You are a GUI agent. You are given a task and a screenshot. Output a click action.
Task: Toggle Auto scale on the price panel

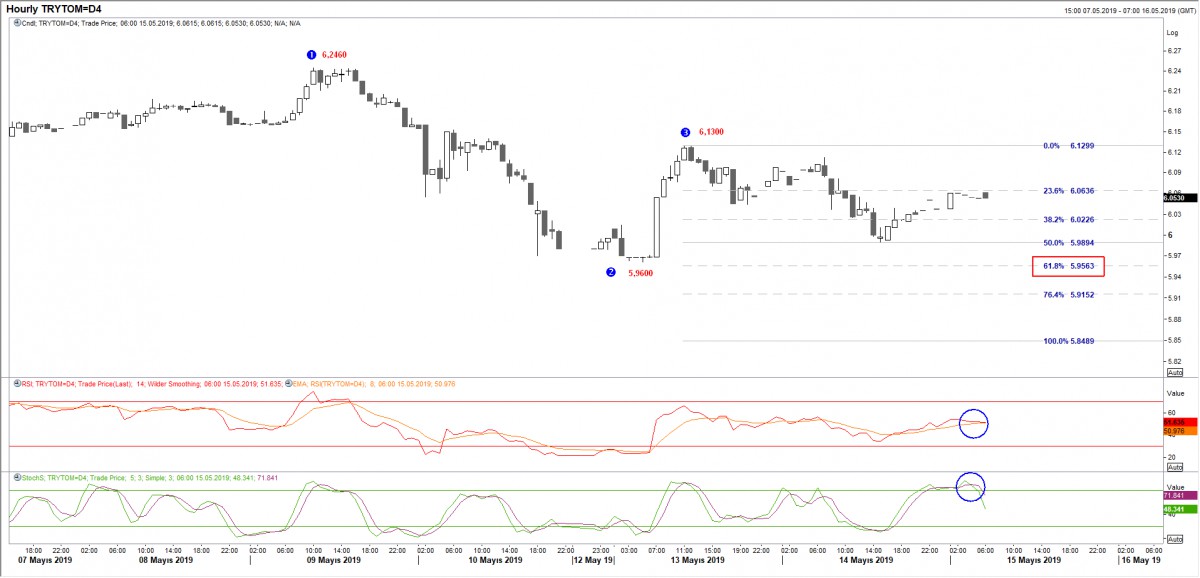coord(1174,372)
